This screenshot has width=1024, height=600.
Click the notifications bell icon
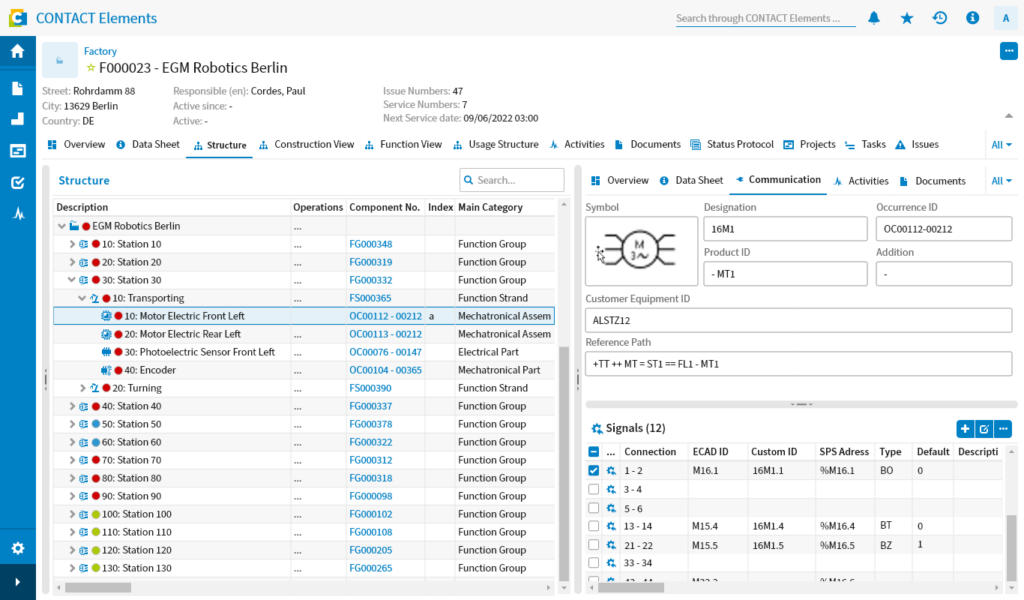tap(874, 18)
